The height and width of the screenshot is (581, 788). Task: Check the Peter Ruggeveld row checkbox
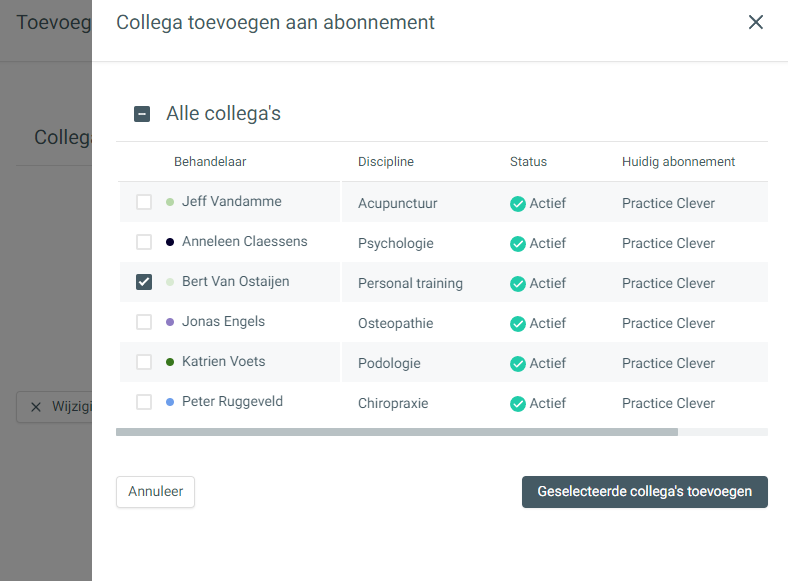(x=144, y=402)
